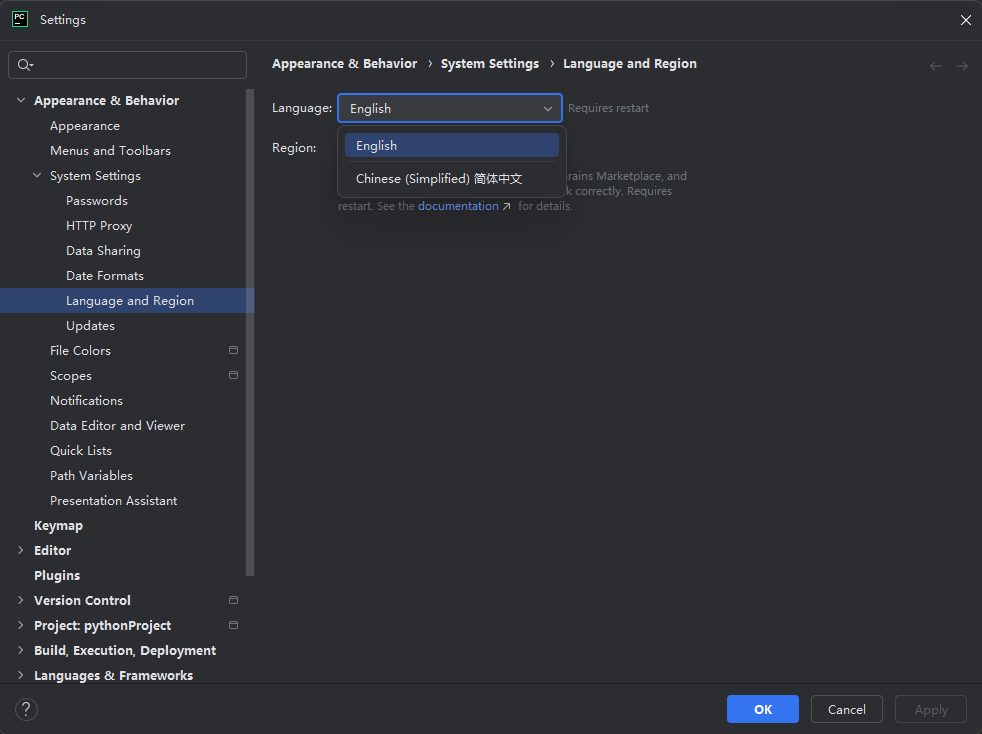Viewport: 982px width, 734px height.
Task: Open Quick Lists settings
Action: 81,451
